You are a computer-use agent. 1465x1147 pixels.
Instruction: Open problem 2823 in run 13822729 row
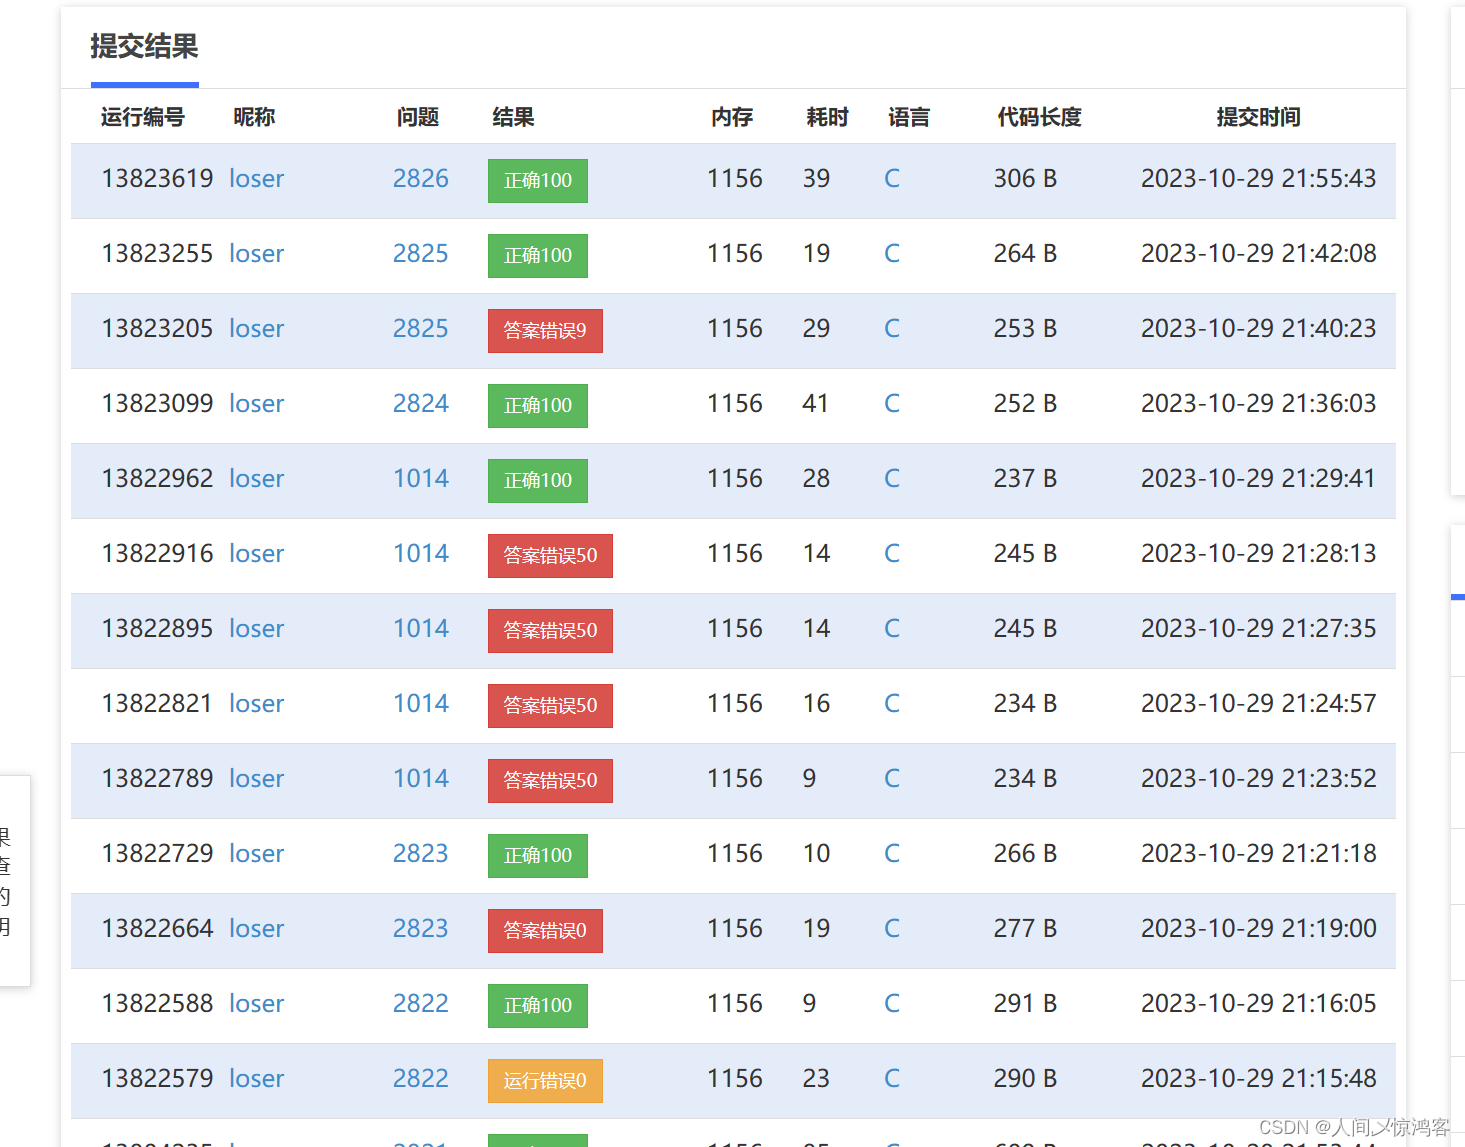coord(420,854)
